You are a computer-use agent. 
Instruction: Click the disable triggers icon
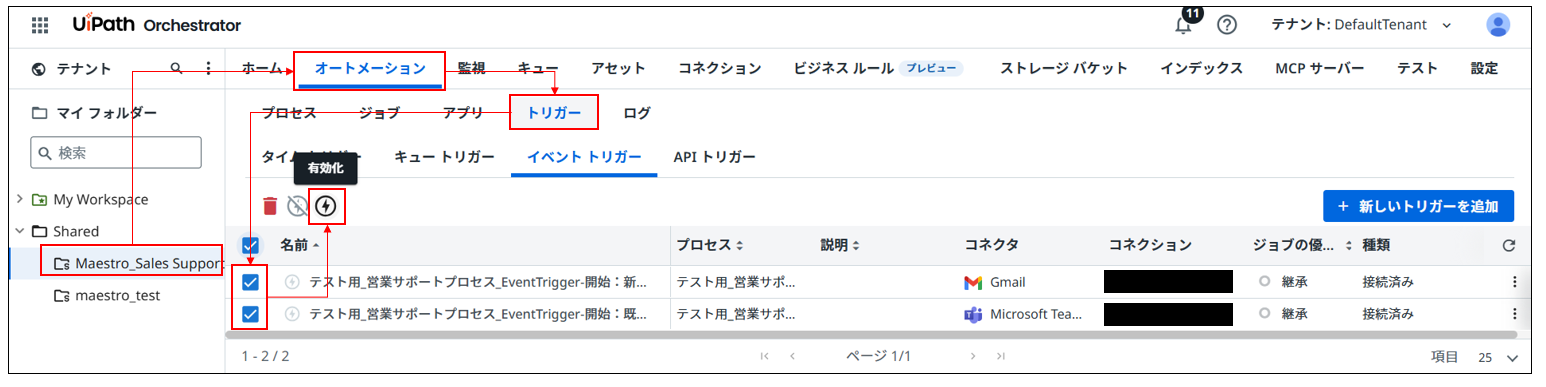[297, 206]
